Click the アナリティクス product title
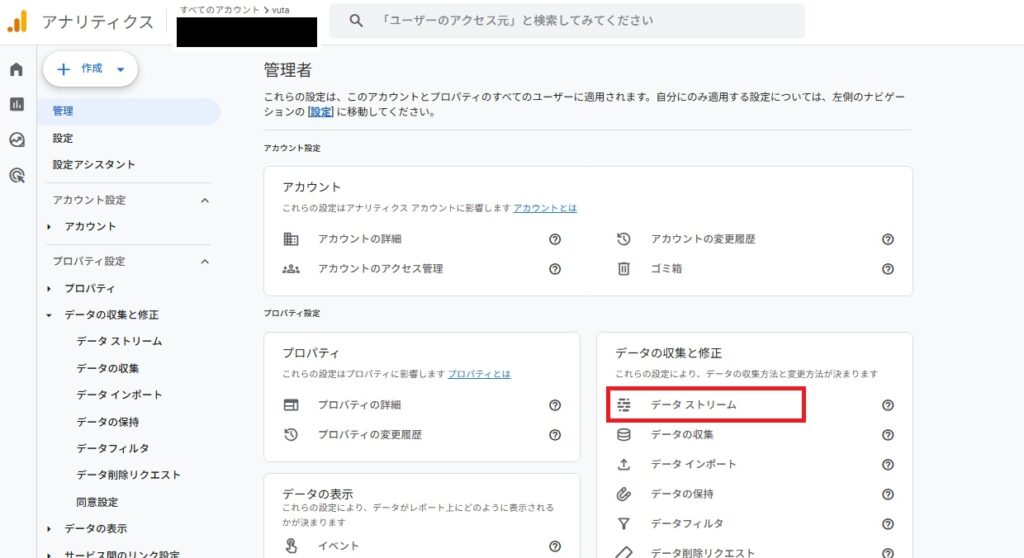Image resolution: width=1024 pixels, height=558 pixels. pos(98,22)
